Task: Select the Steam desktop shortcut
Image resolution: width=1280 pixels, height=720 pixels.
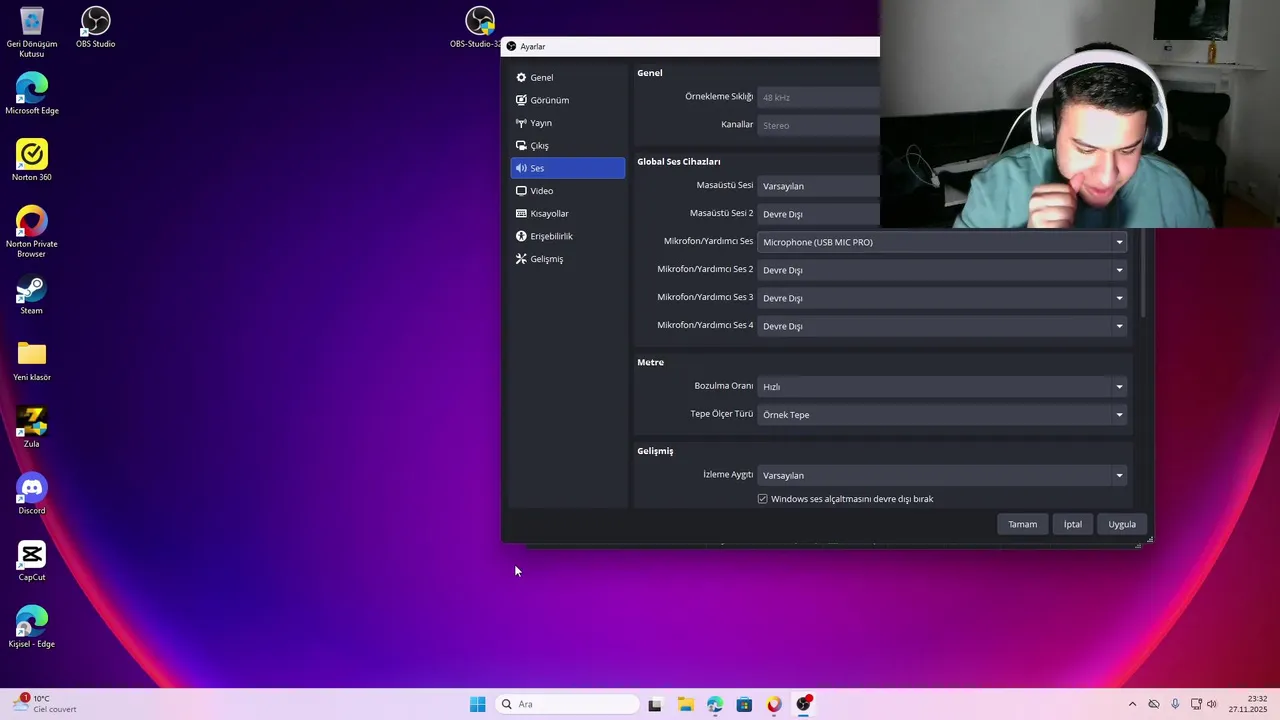Action: pos(31,293)
